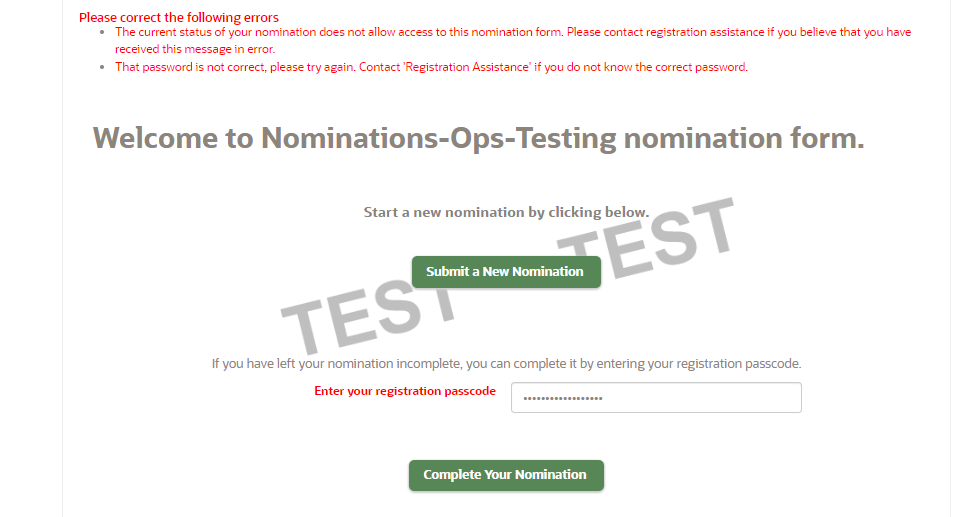Focus the registration passcode input field

click(656, 398)
